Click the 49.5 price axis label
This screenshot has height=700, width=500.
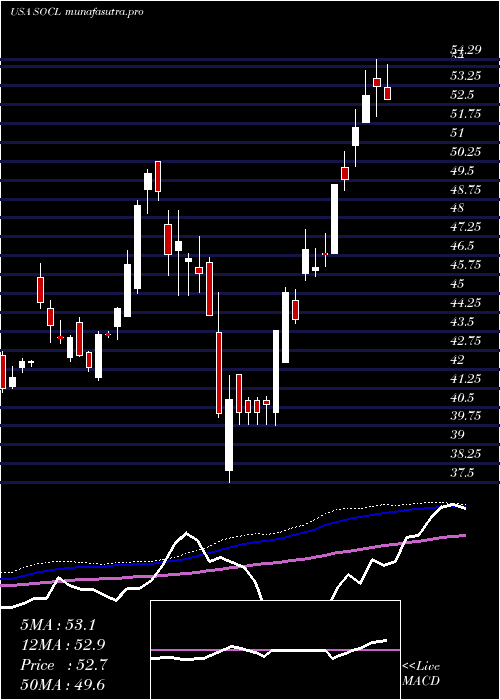pos(461,171)
